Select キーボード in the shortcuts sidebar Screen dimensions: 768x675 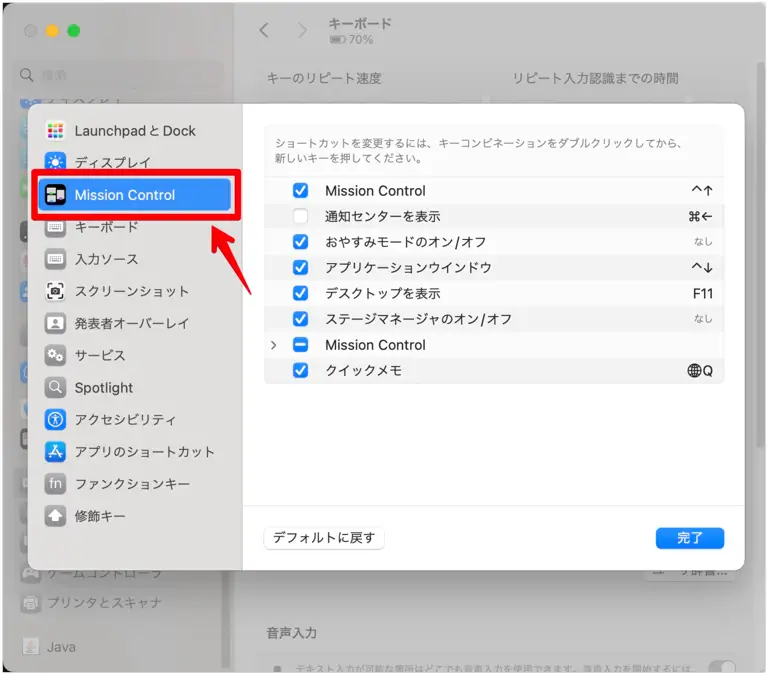point(106,227)
